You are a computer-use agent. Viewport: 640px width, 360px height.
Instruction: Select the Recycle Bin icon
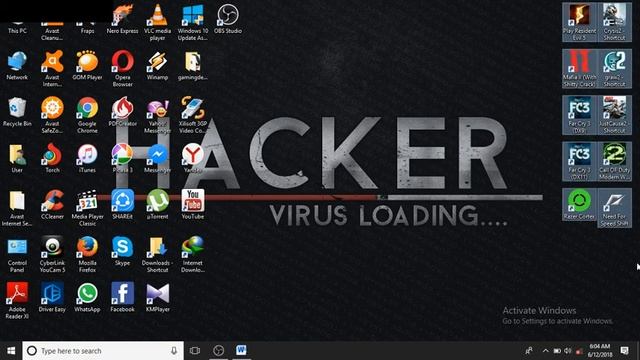(x=17, y=112)
